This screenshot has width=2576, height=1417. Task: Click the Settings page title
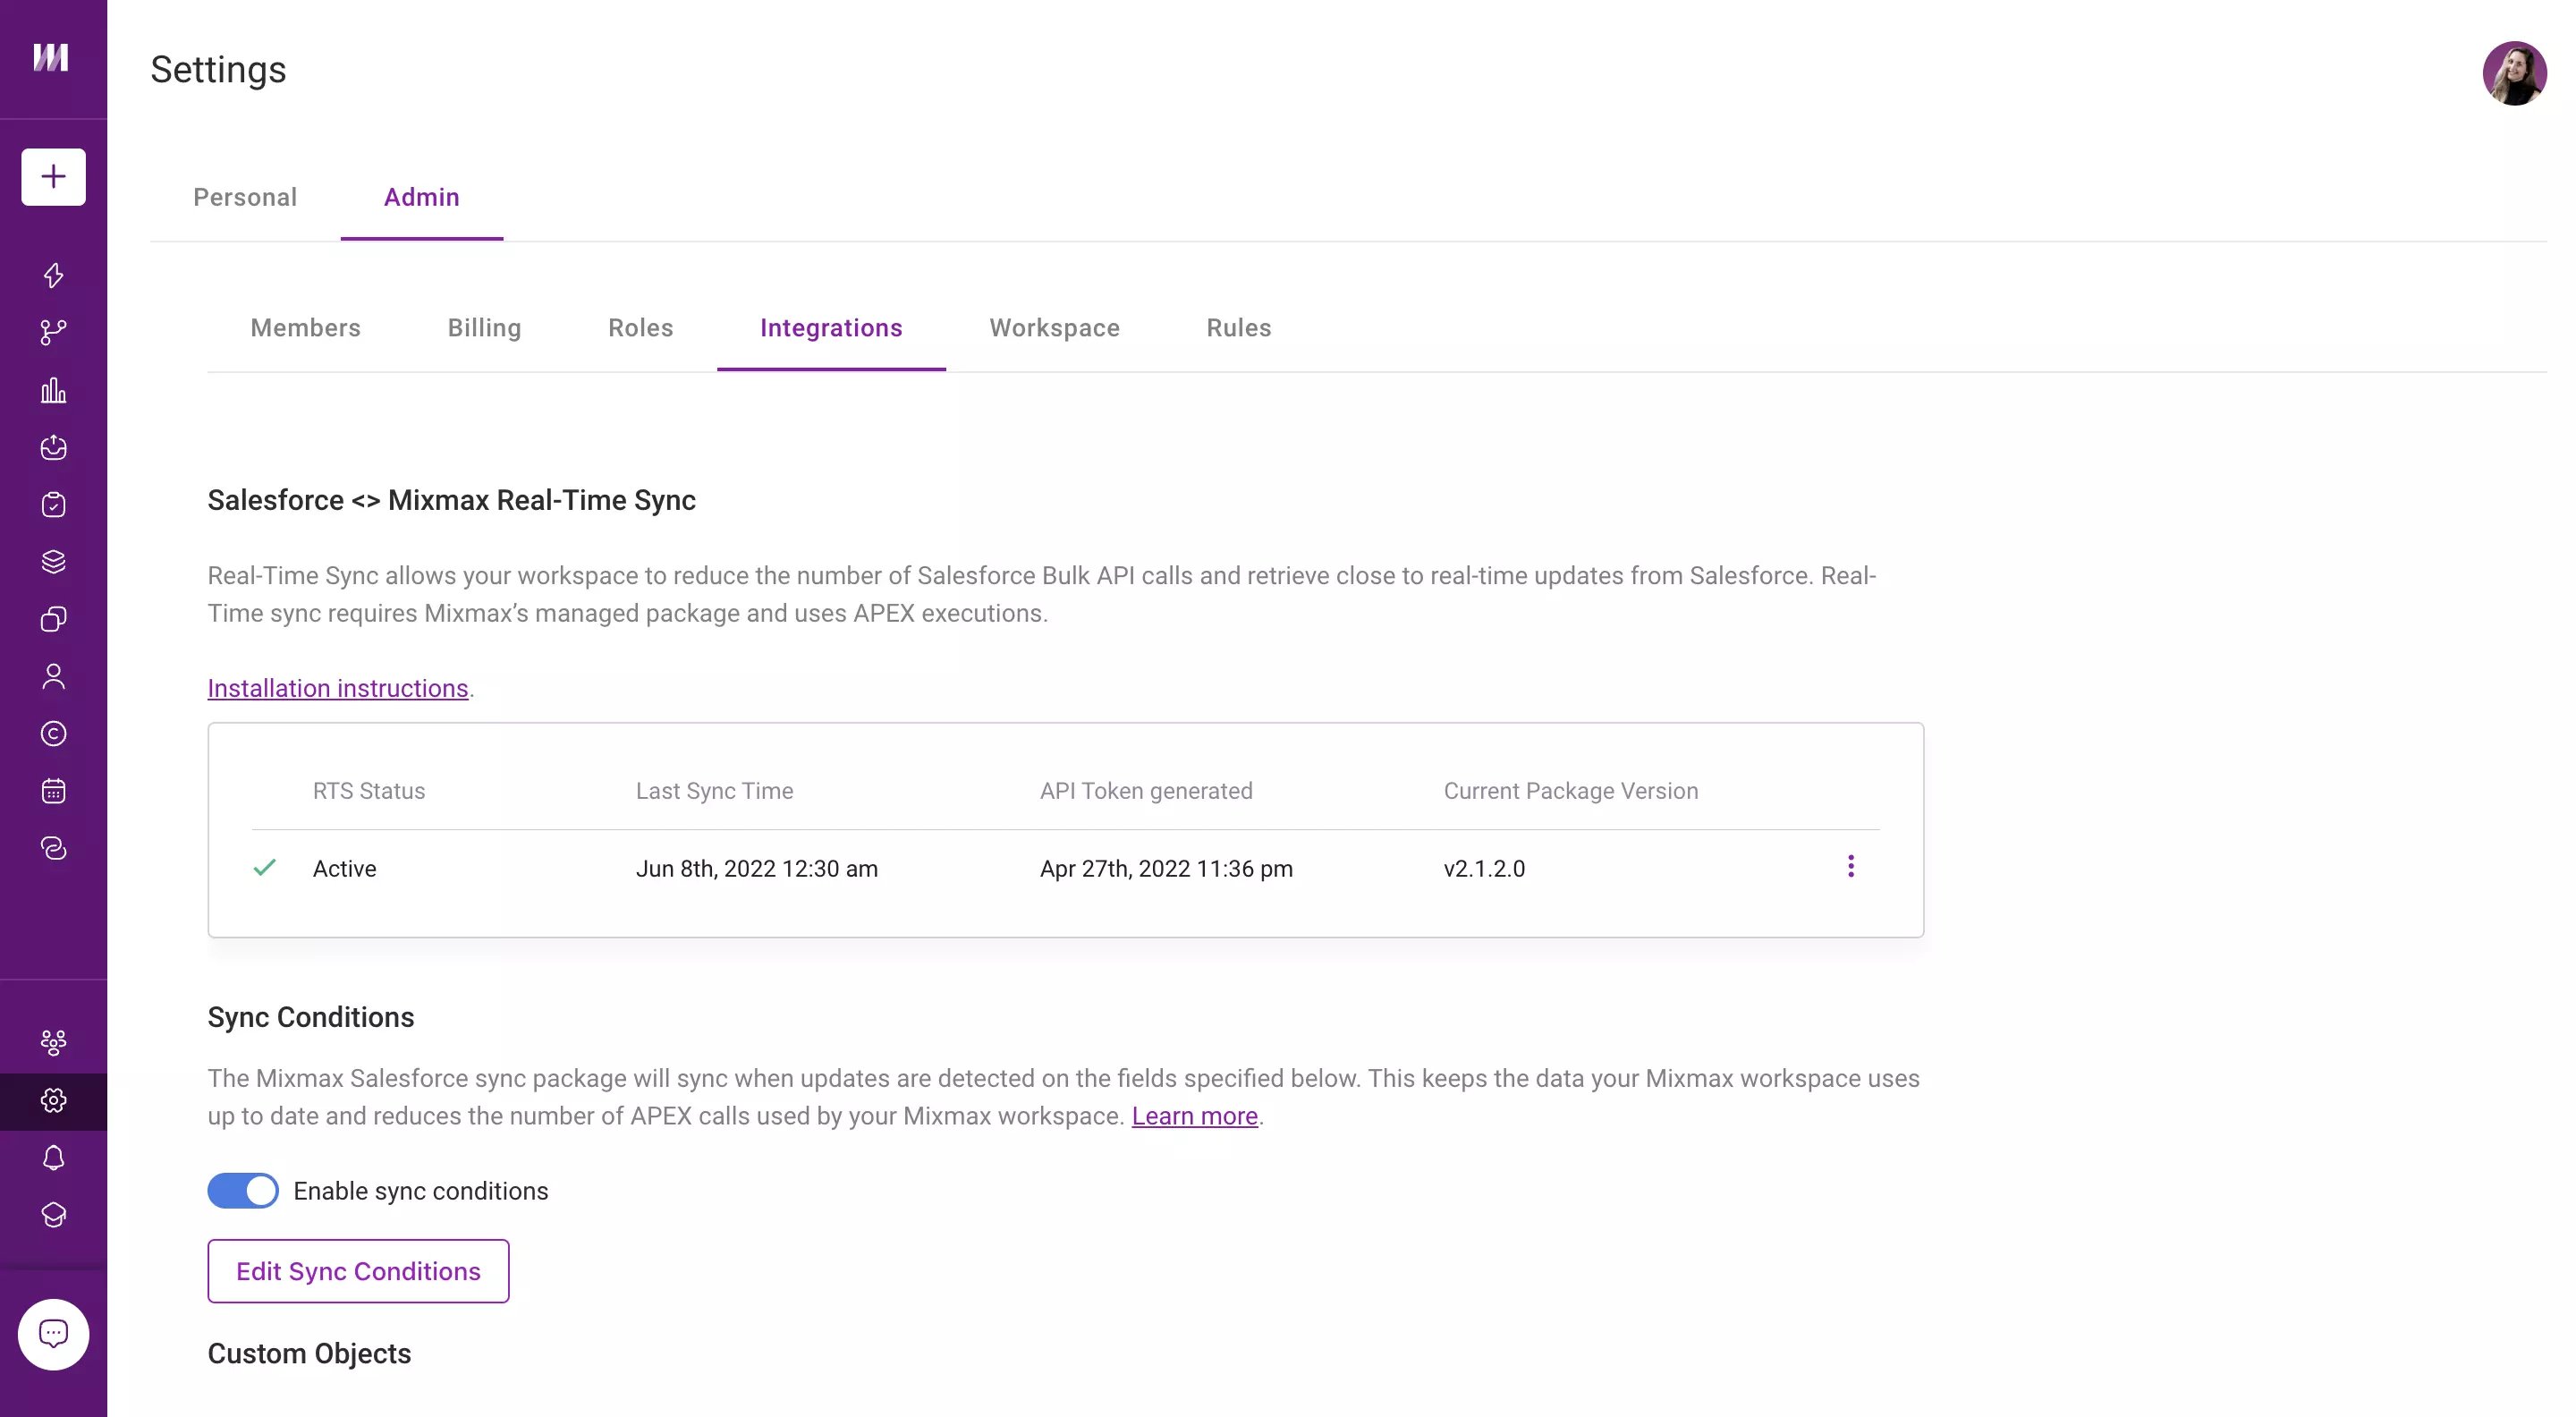click(218, 70)
